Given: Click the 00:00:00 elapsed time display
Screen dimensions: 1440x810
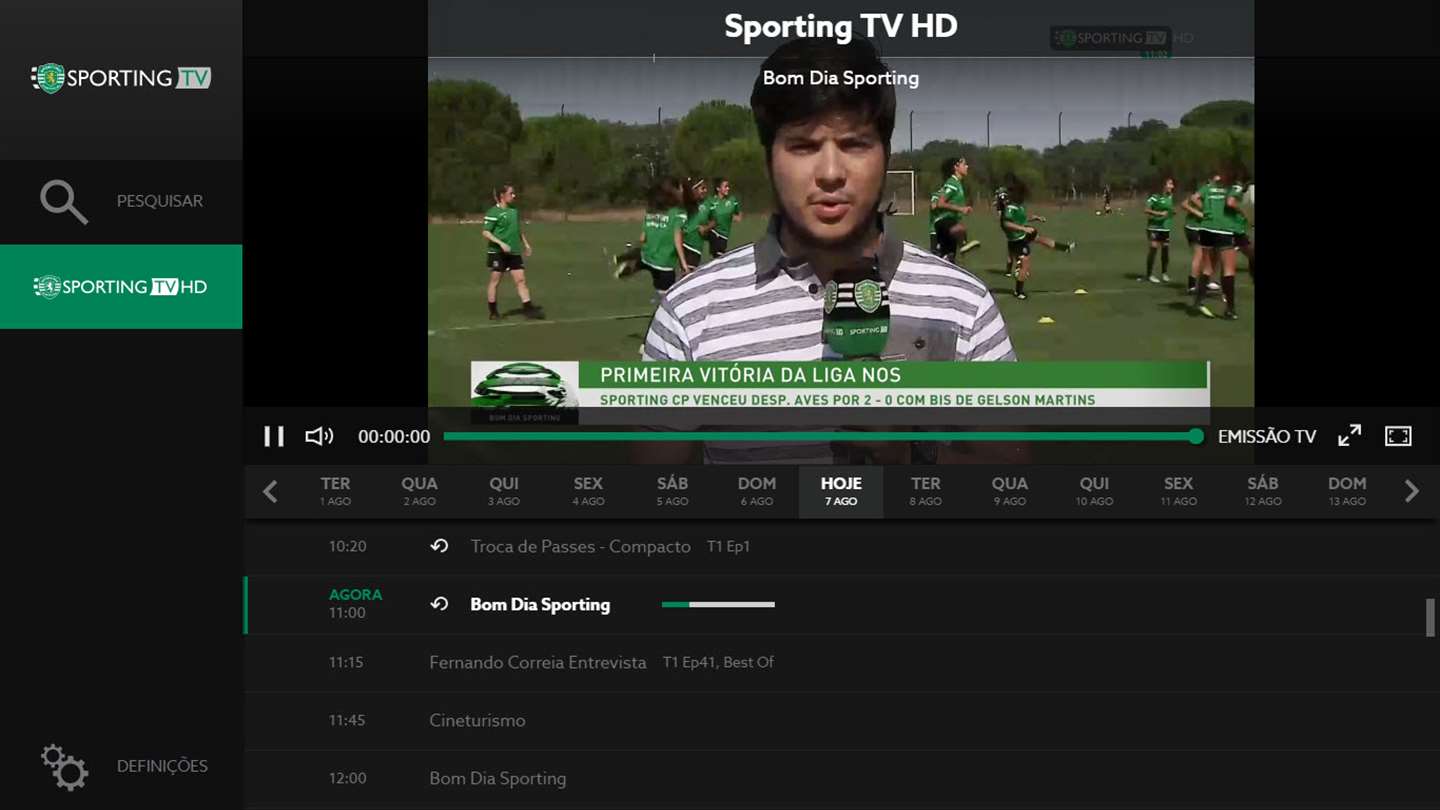Looking at the screenshot, I should coord(394,437).
